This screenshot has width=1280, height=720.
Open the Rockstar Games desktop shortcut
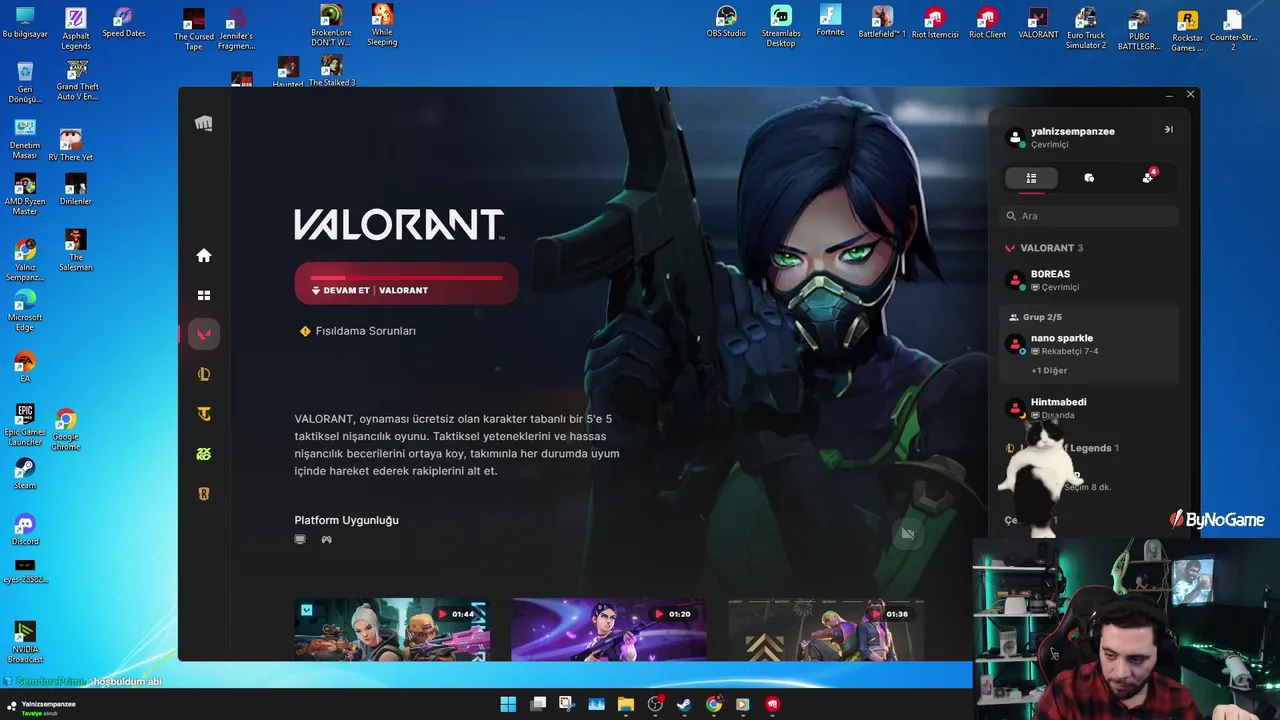click(1187, 29)
